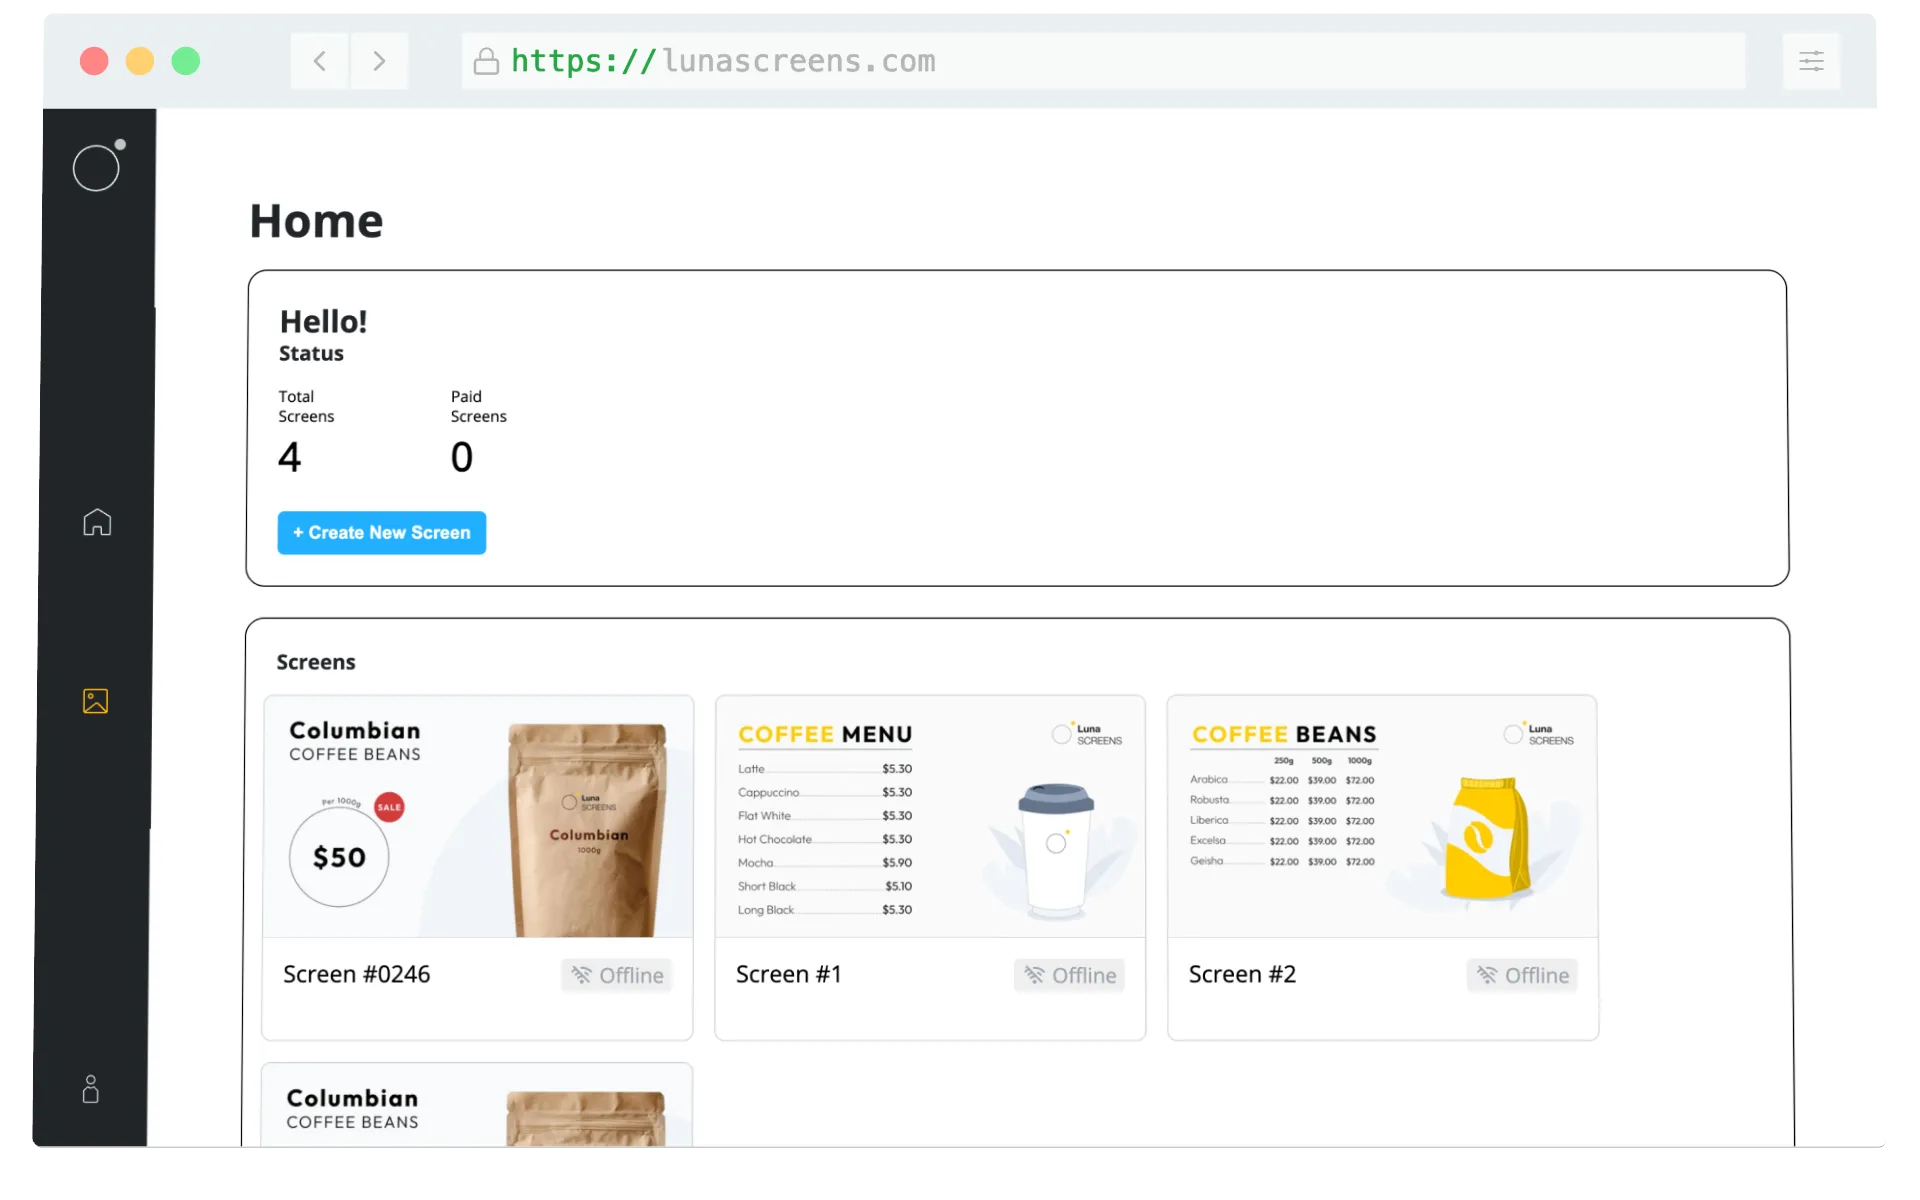1920x1200 pixels.
Task: Open the media gallery image icon
Action: click(96, 701)
